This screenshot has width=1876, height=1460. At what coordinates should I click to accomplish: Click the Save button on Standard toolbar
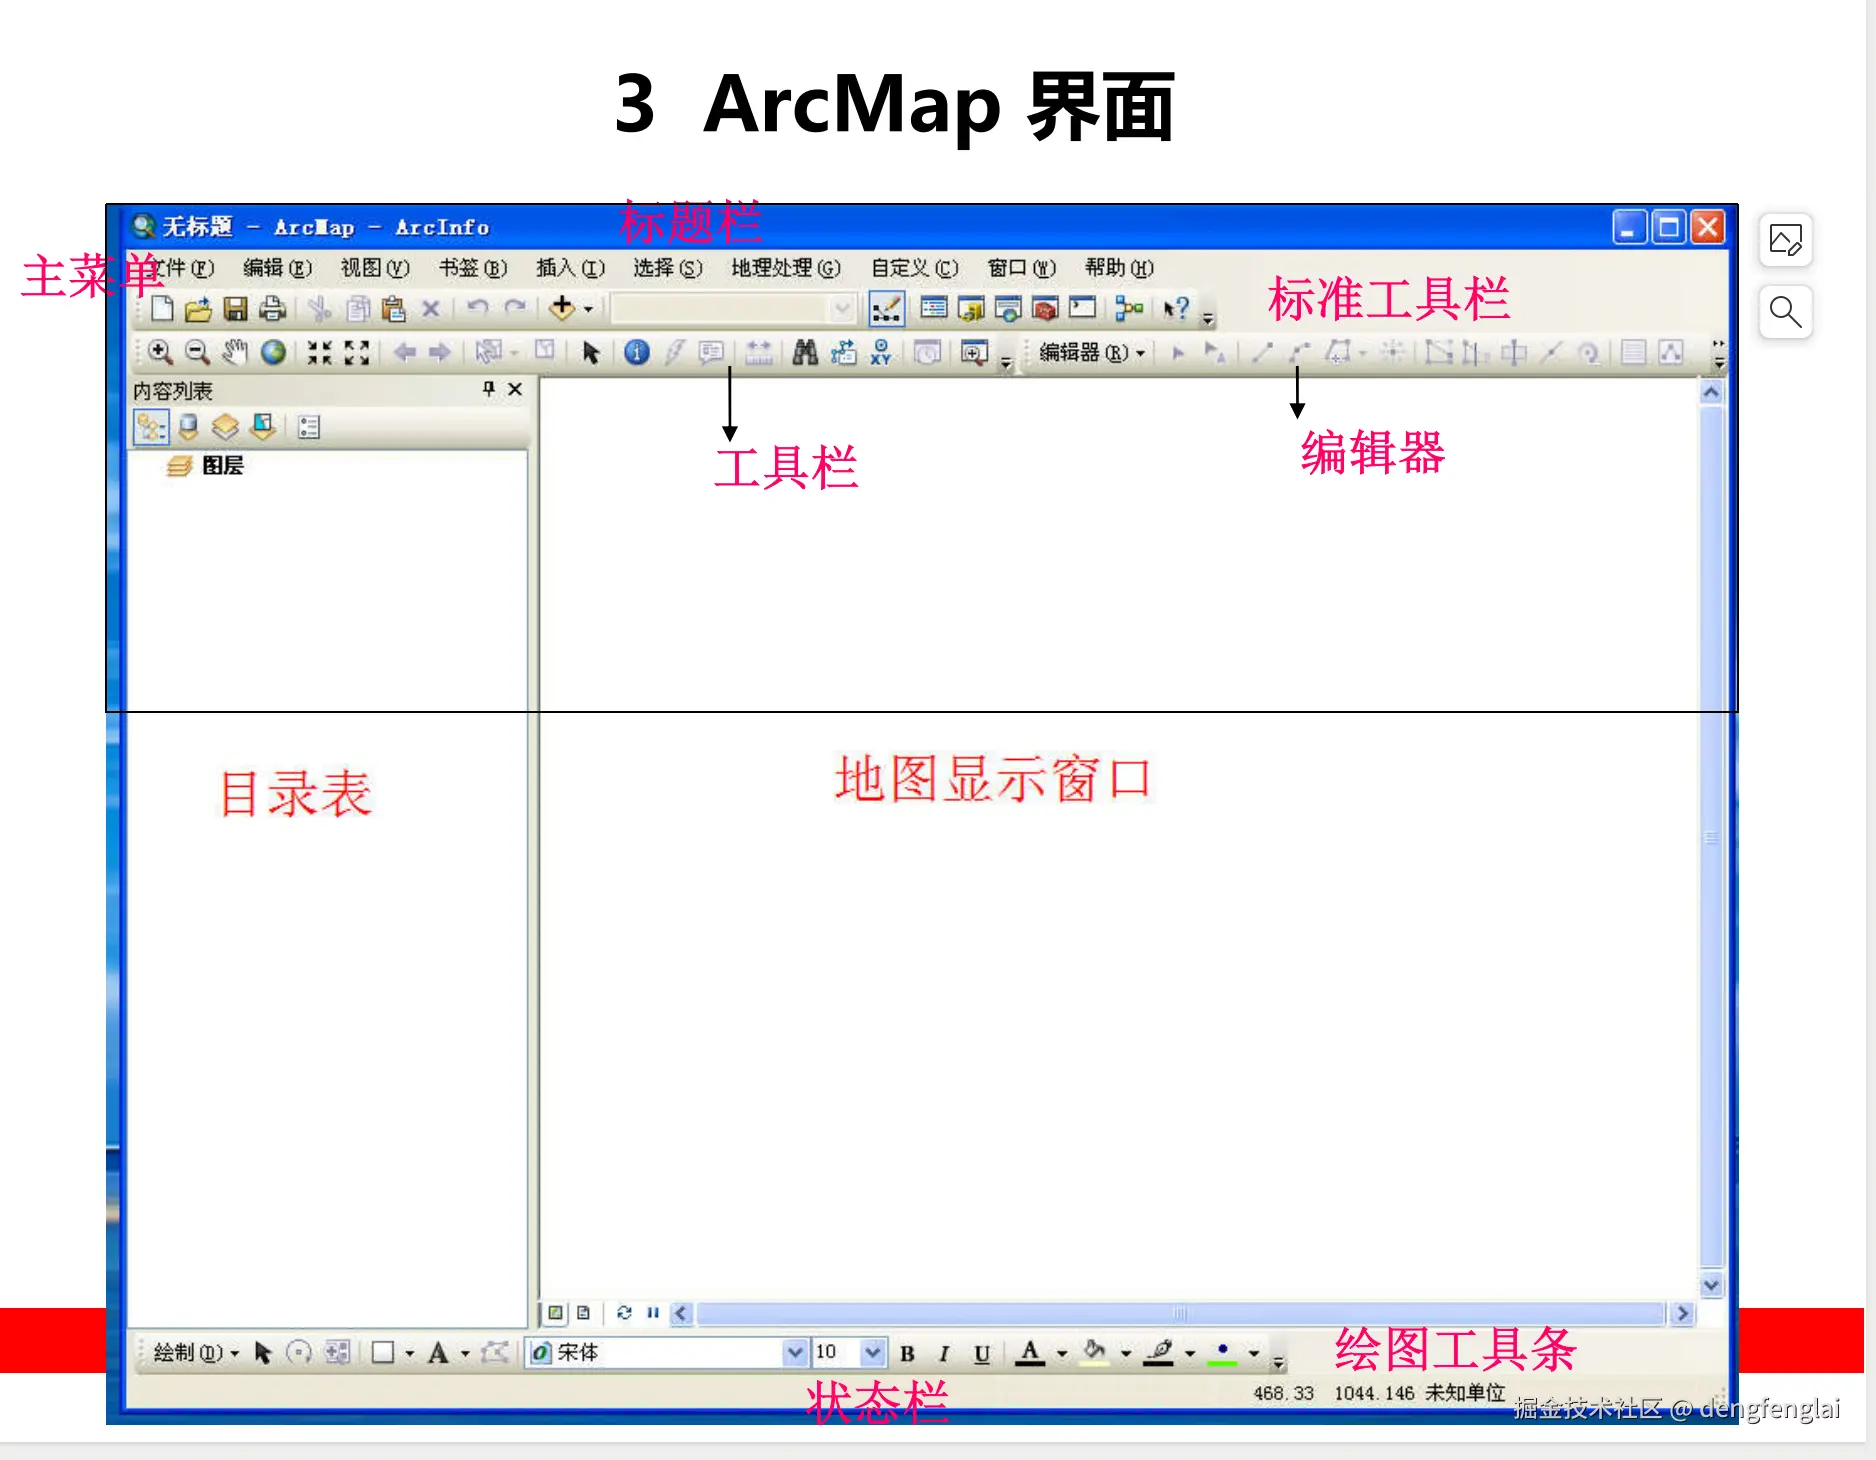235,310
